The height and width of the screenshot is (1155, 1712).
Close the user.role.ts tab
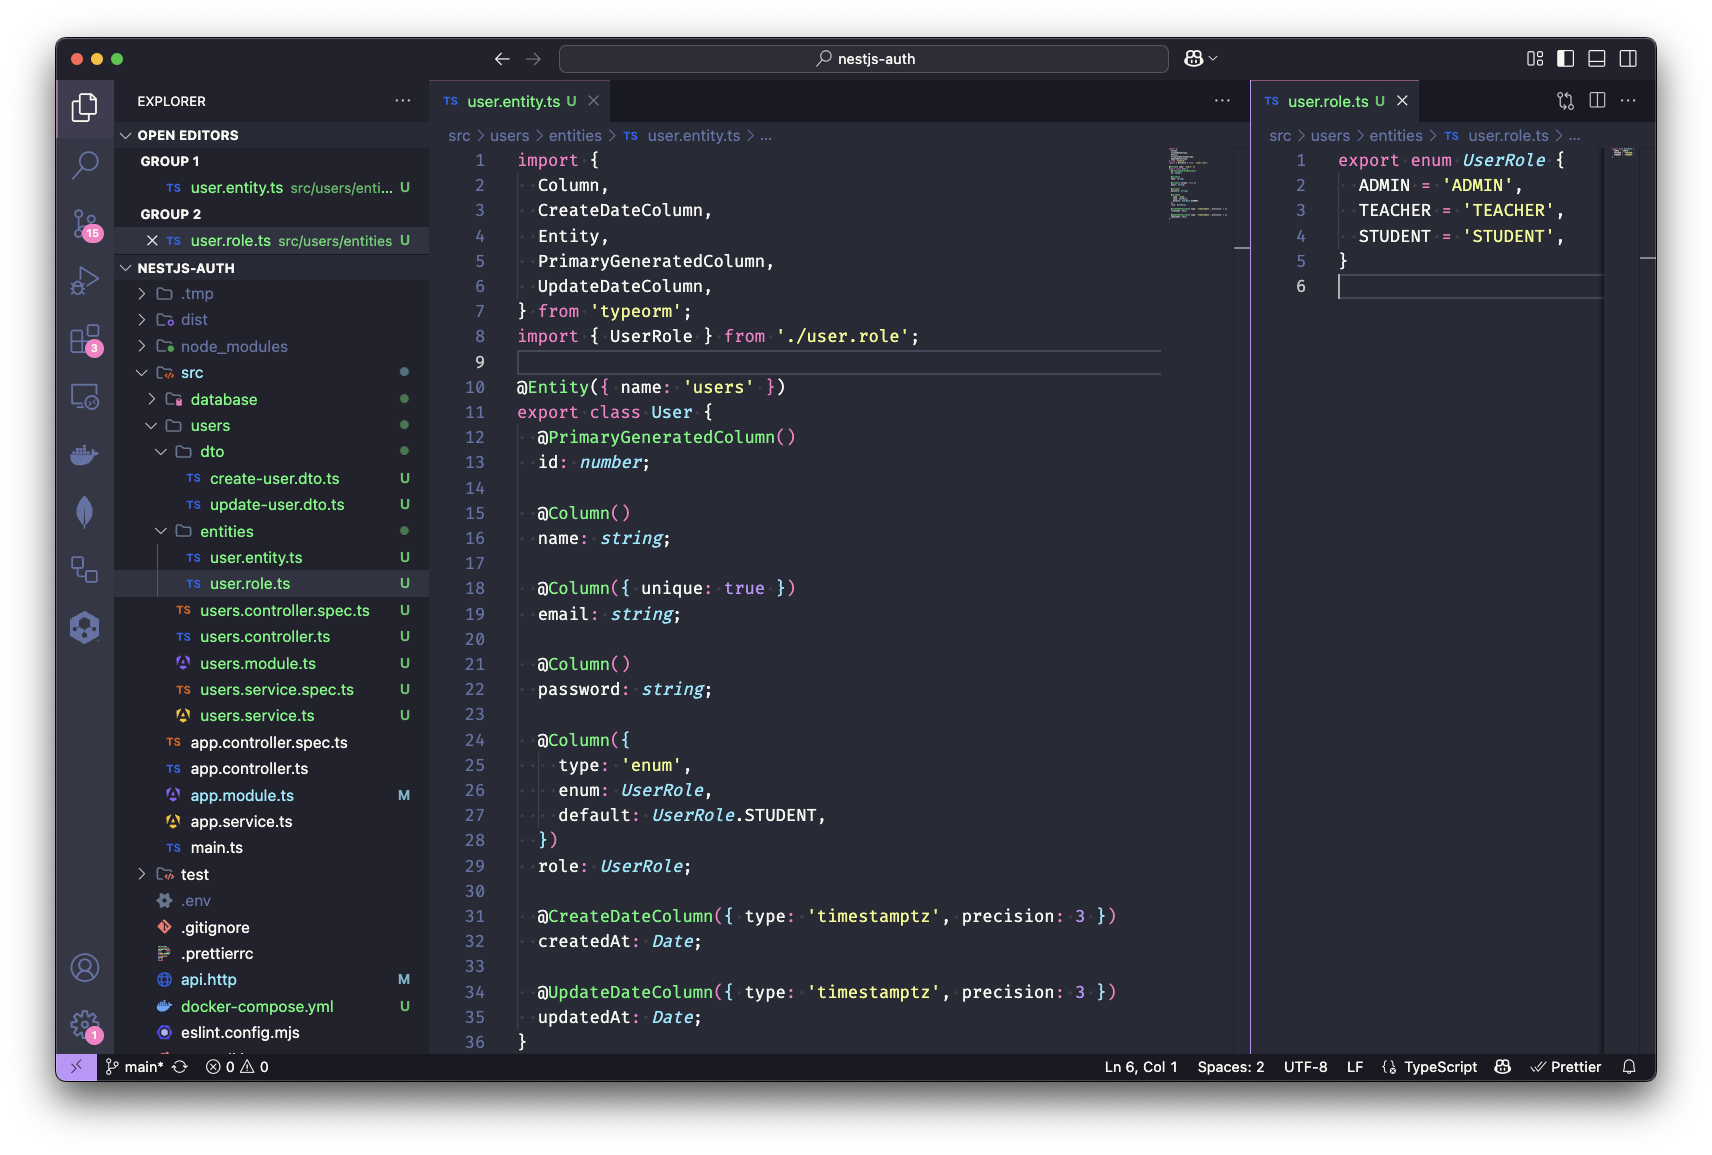pos(1402,101)
